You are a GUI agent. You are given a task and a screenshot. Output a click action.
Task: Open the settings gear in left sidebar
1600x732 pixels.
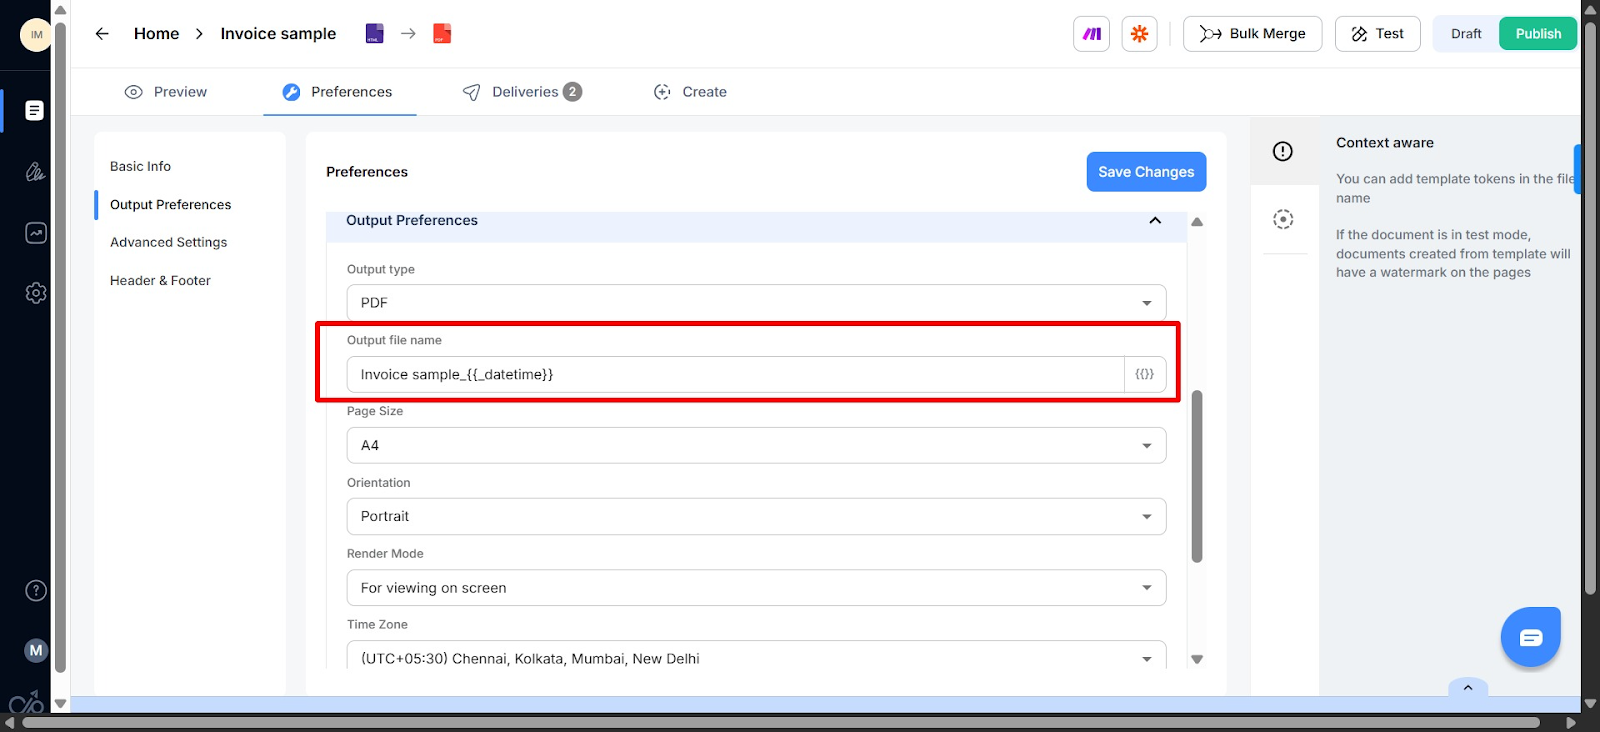[x=35, y=293]
